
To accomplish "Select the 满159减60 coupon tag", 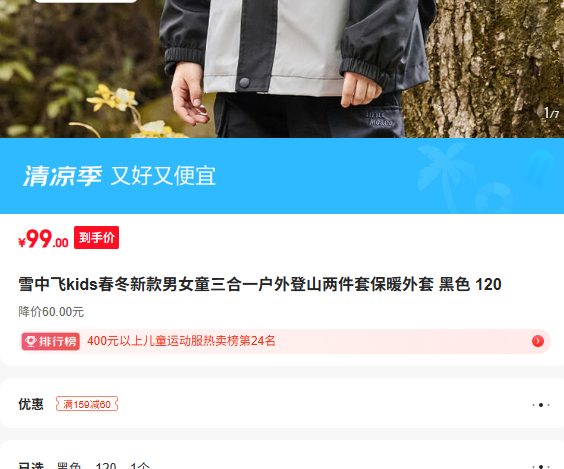I will coord(87,404).
